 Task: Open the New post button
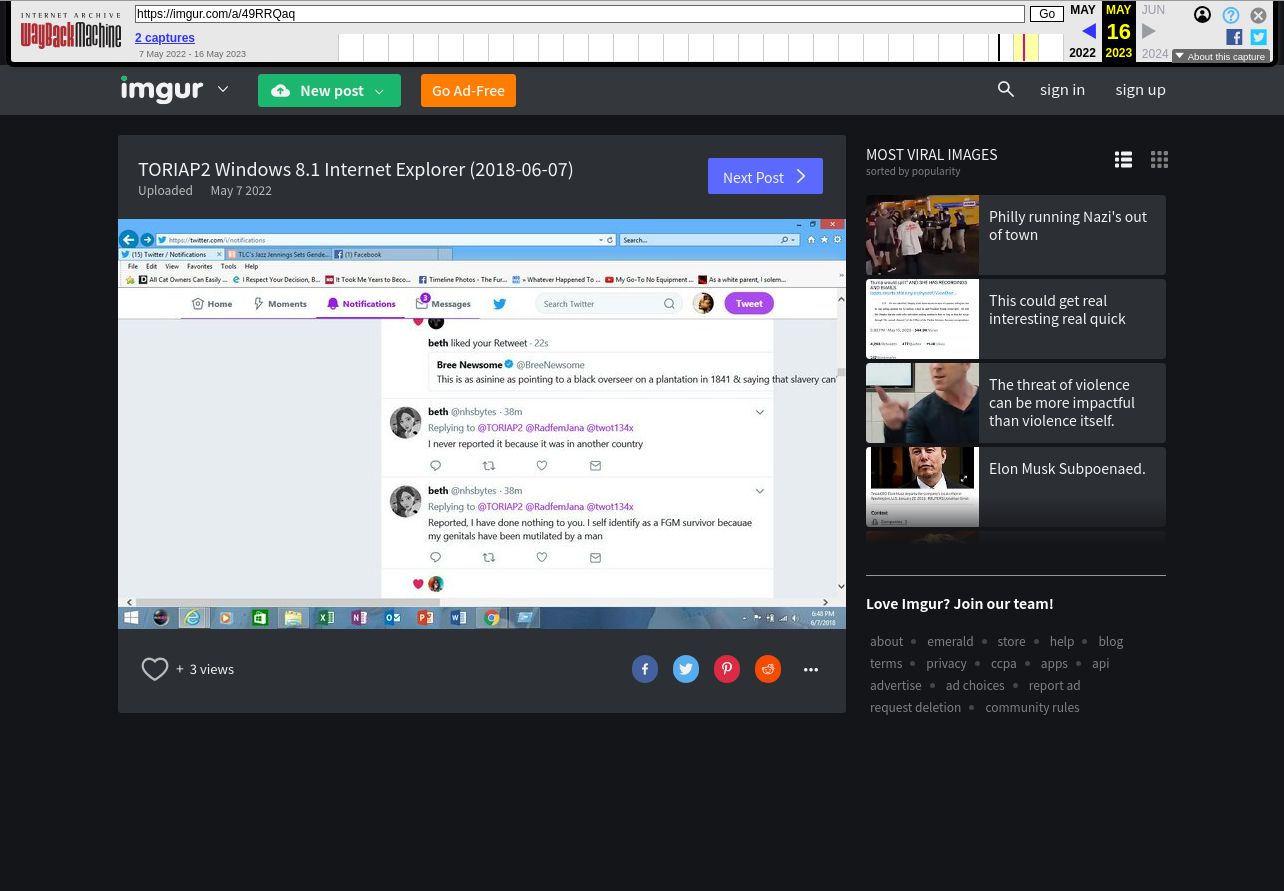tap(329, 91)
